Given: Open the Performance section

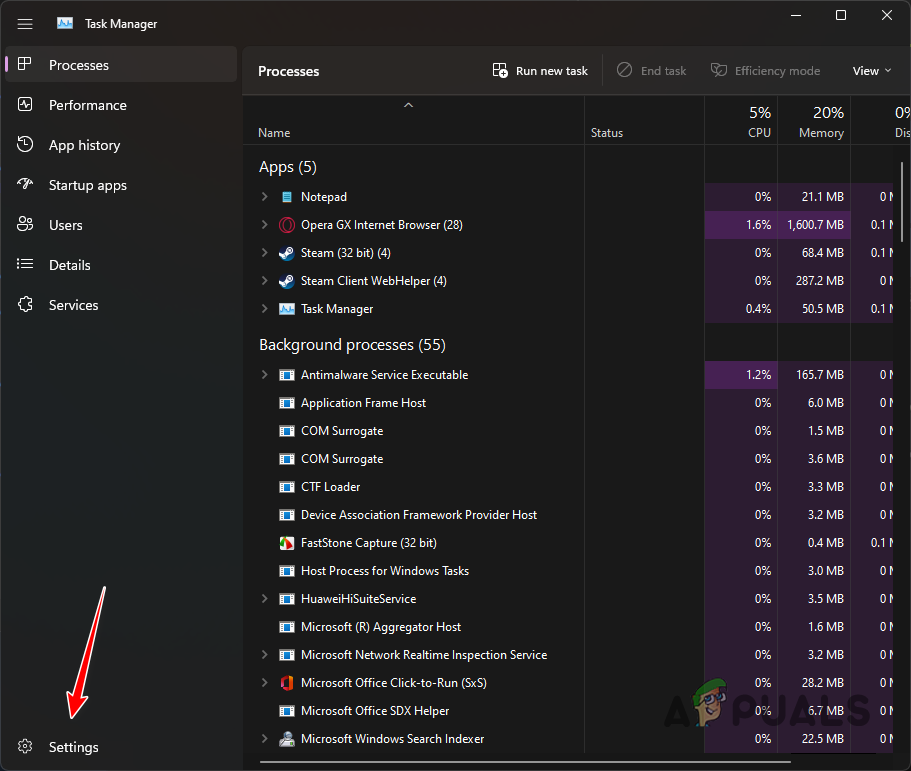Looking at the screenshot, I should (x=88, y=105).
